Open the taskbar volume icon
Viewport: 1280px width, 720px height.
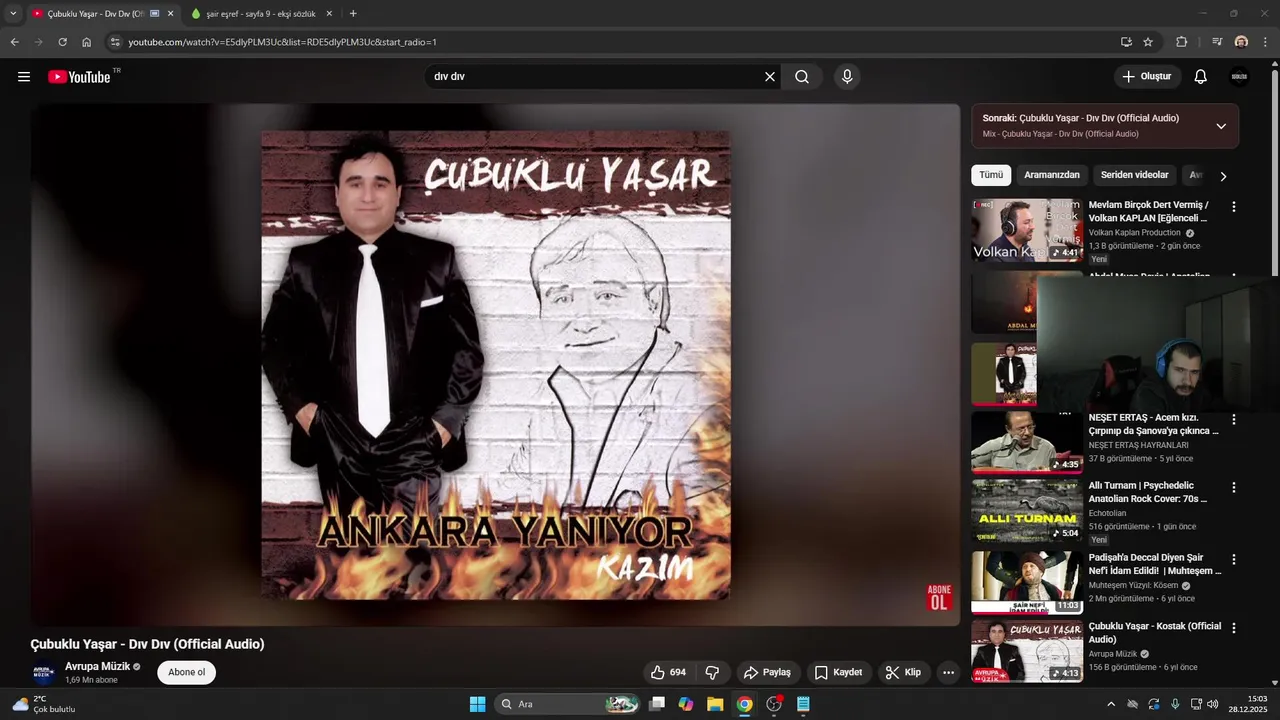[x=1213, y=704]
